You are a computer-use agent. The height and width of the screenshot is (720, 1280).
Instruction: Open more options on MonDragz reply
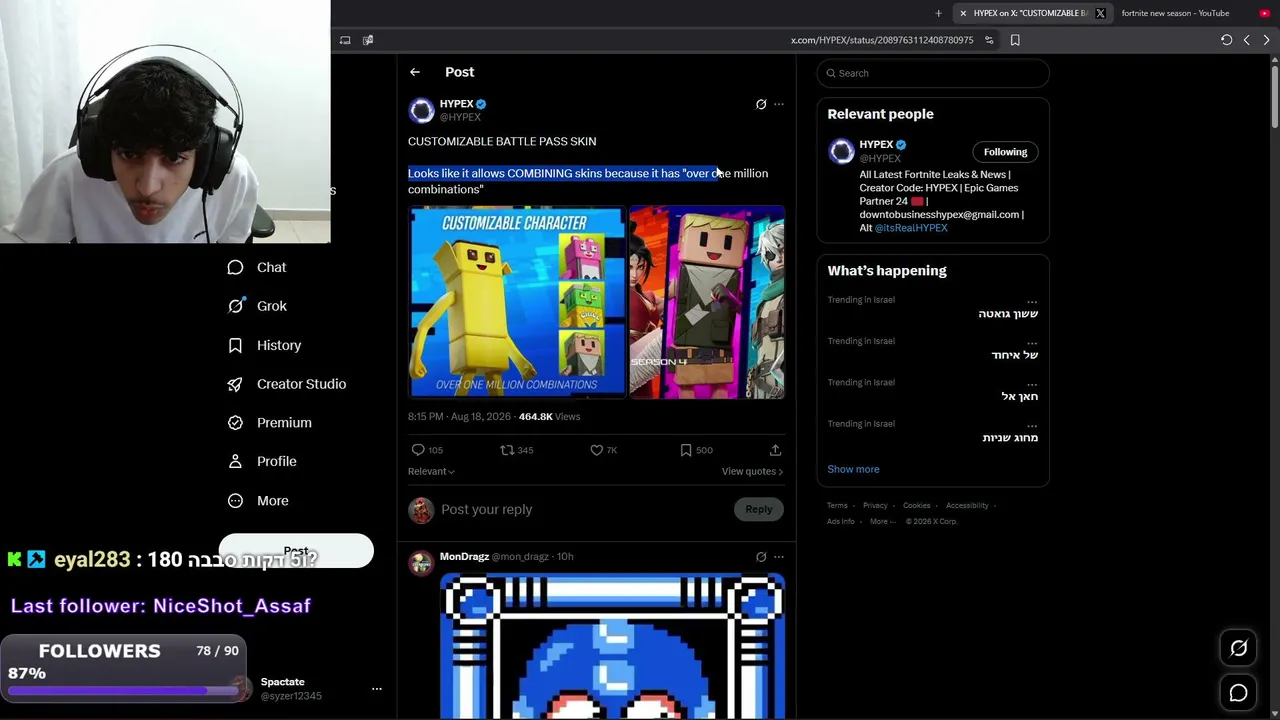pyautogui.click(x=779, y=557)
